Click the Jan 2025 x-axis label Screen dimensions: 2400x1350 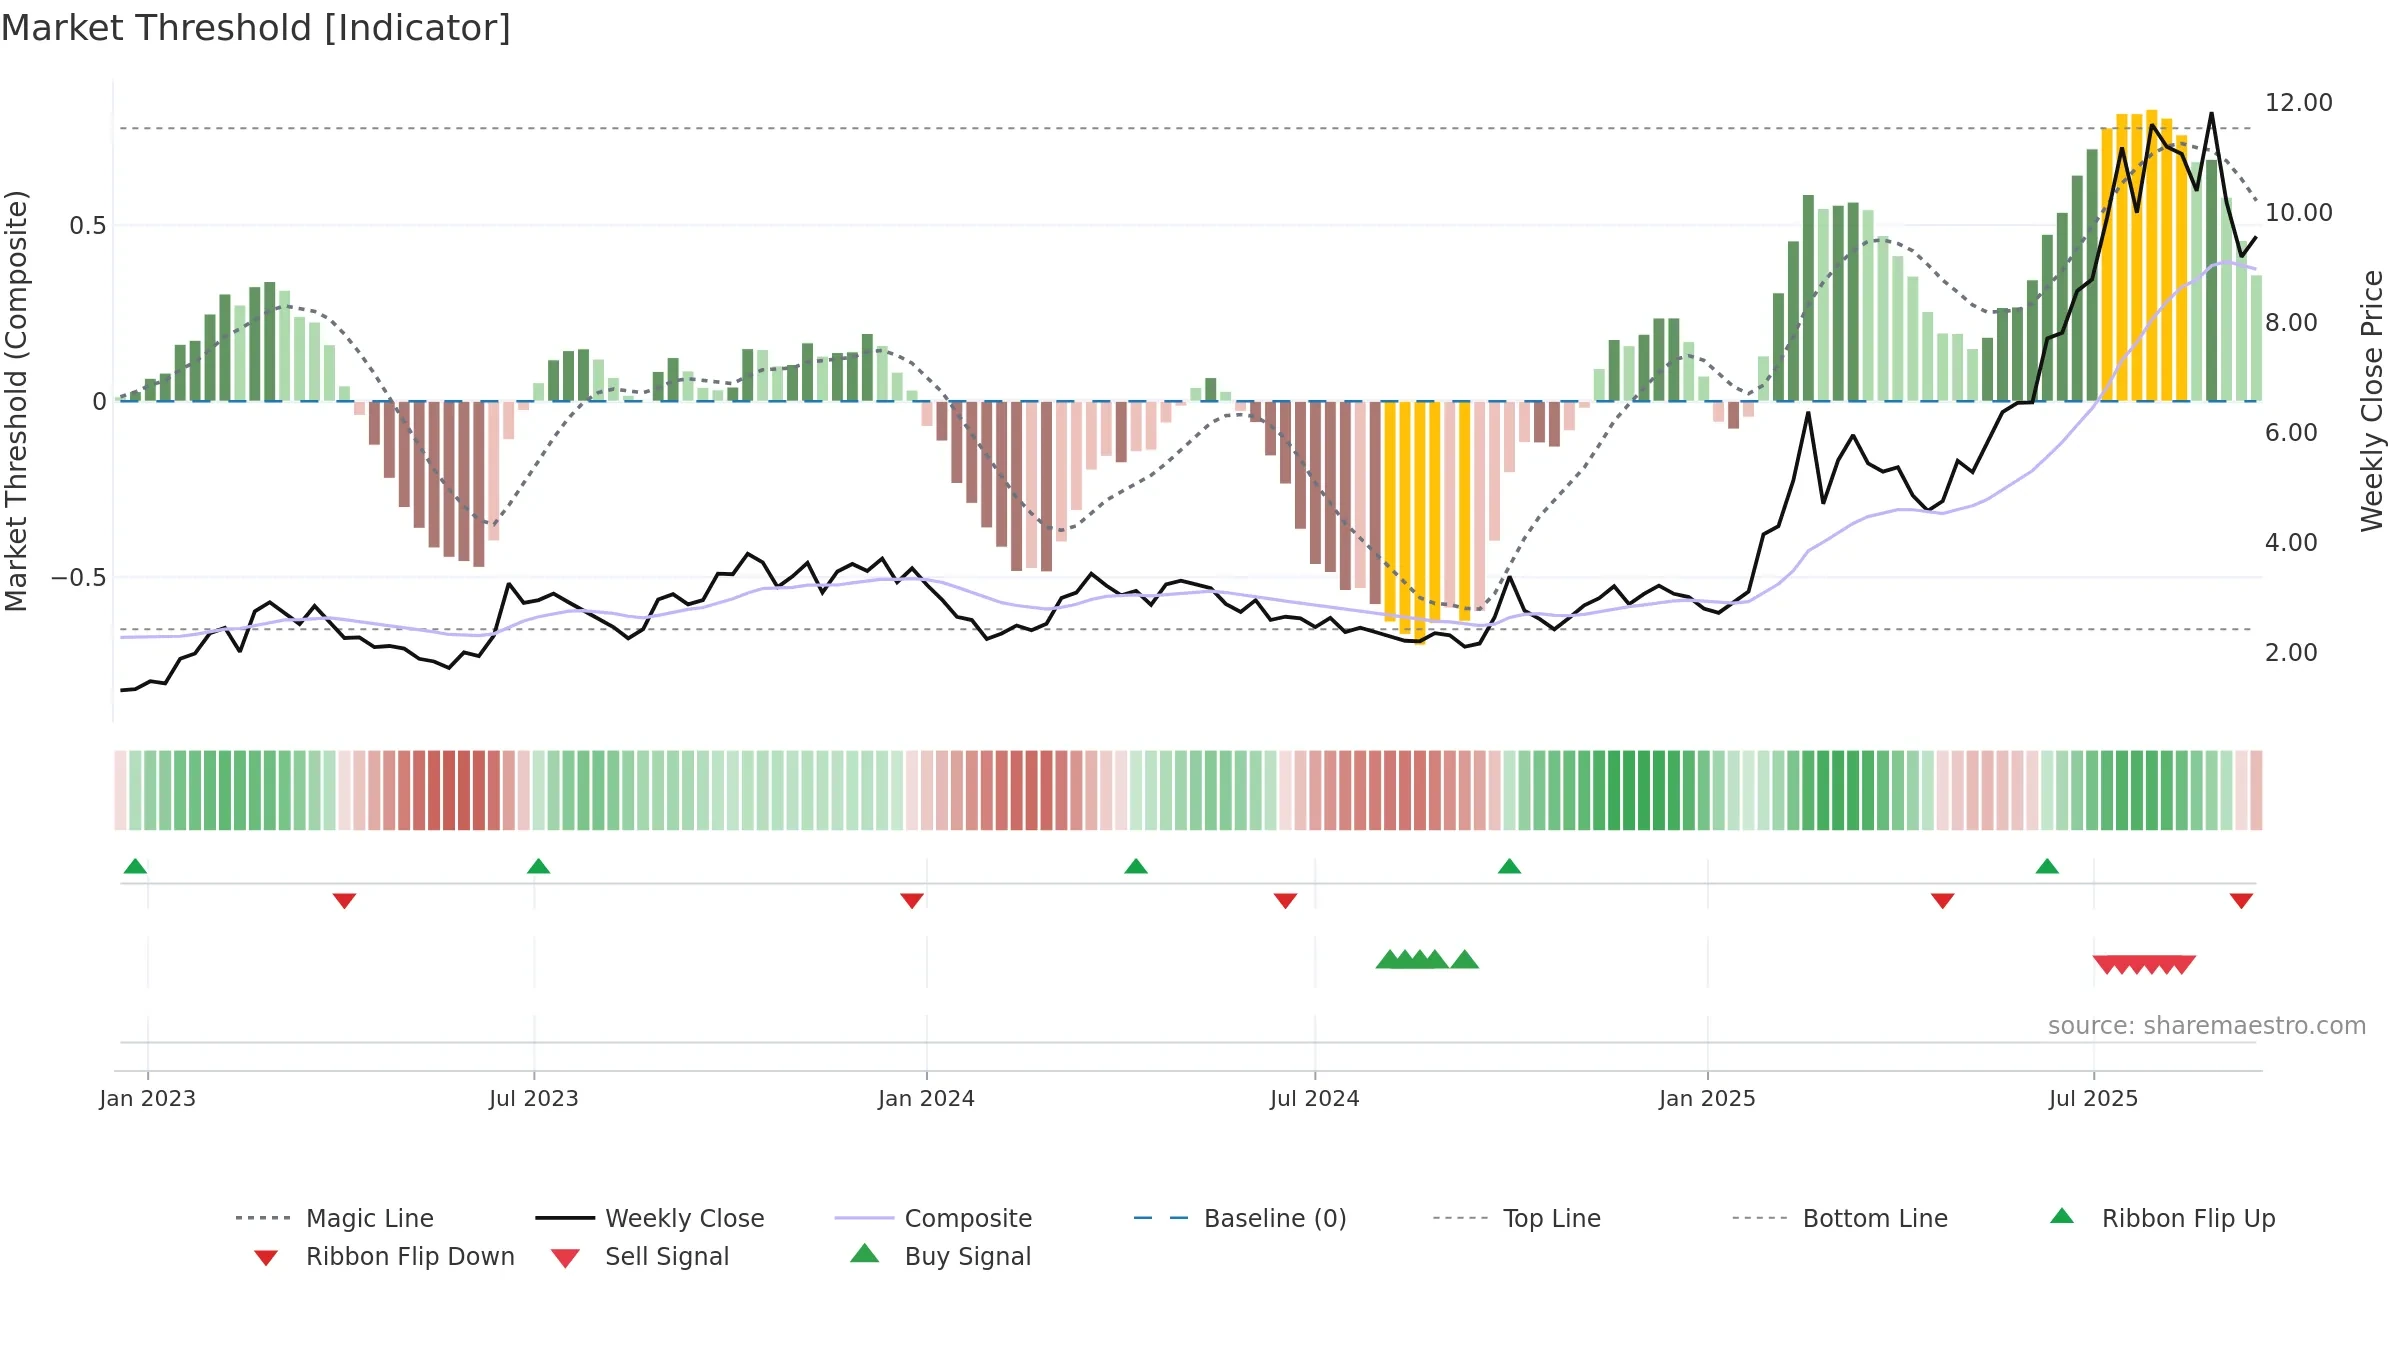click(x=1708, y=1098)
